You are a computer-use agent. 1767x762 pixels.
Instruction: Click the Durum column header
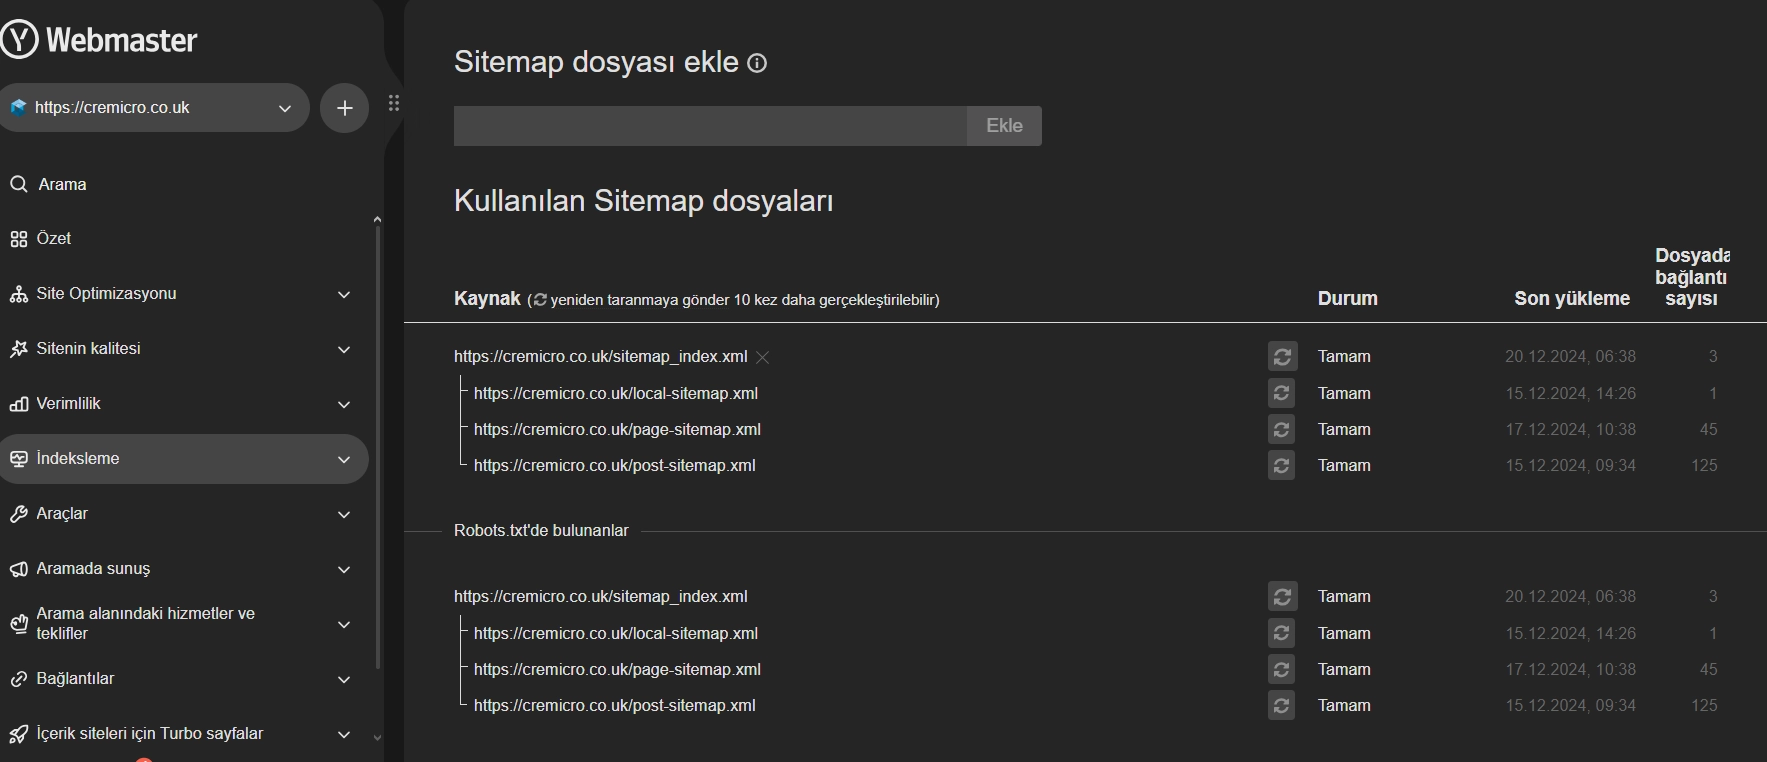(x=1347, y=298)
